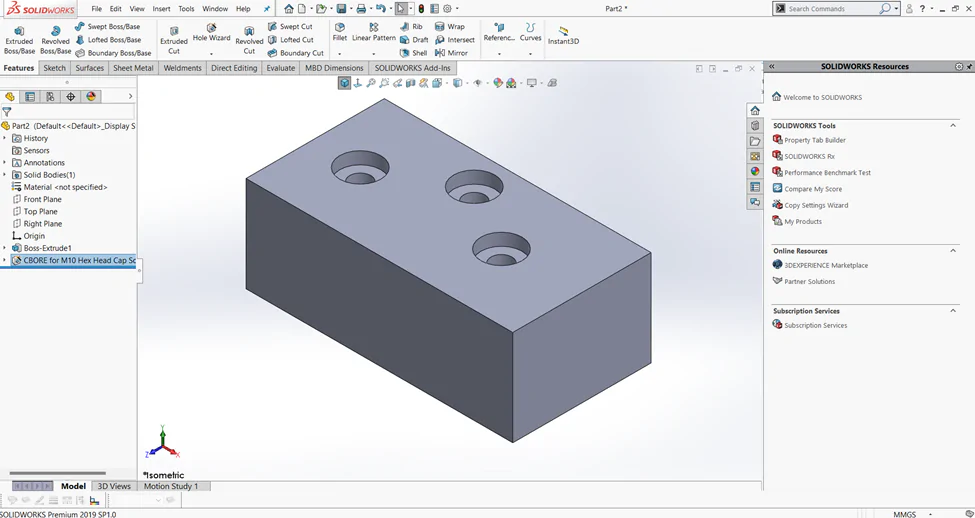Open the DisplayManager tab in the left panel

[91, 96]
